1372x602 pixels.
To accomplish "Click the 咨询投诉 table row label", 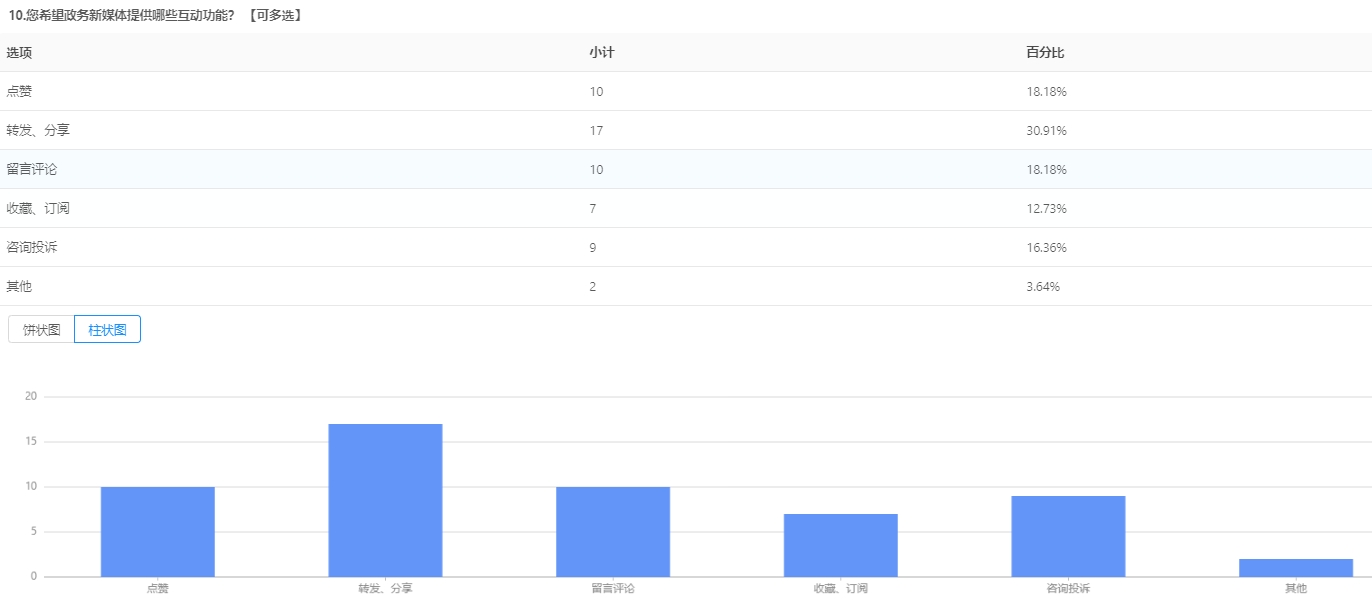I will coord(32,247).
